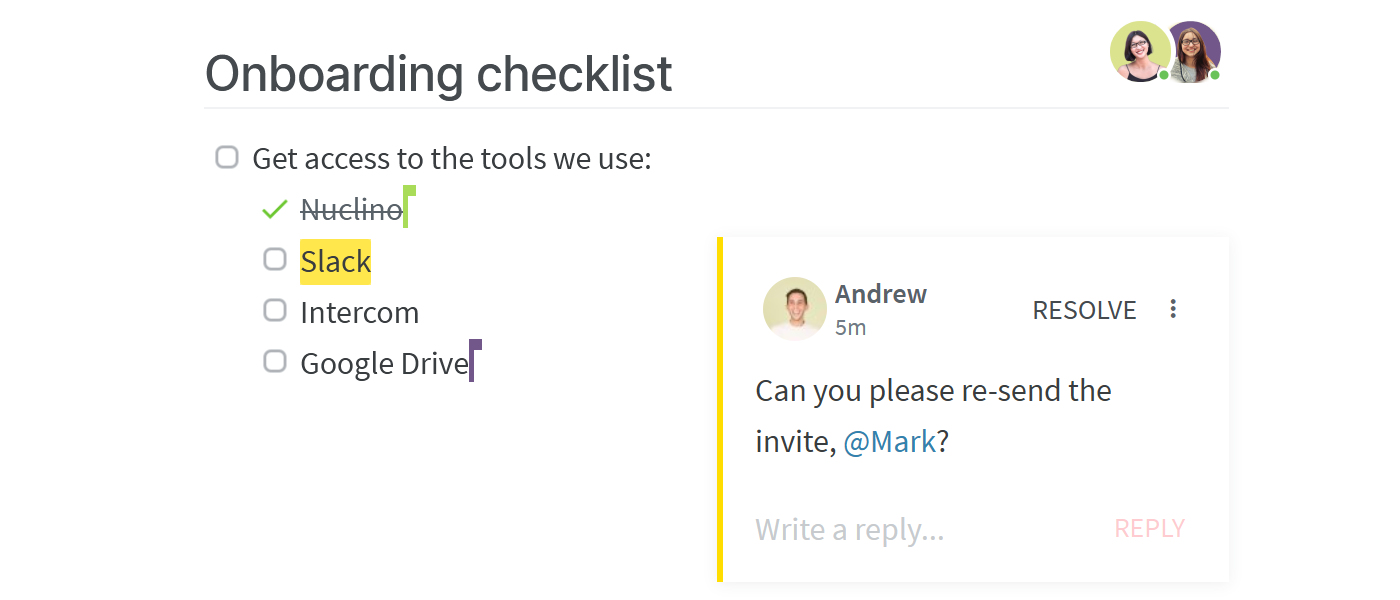Uncheck the green checkmark beside Nuclino
The height and width of the screenshot is (600, 1400).
pos(274,209)
